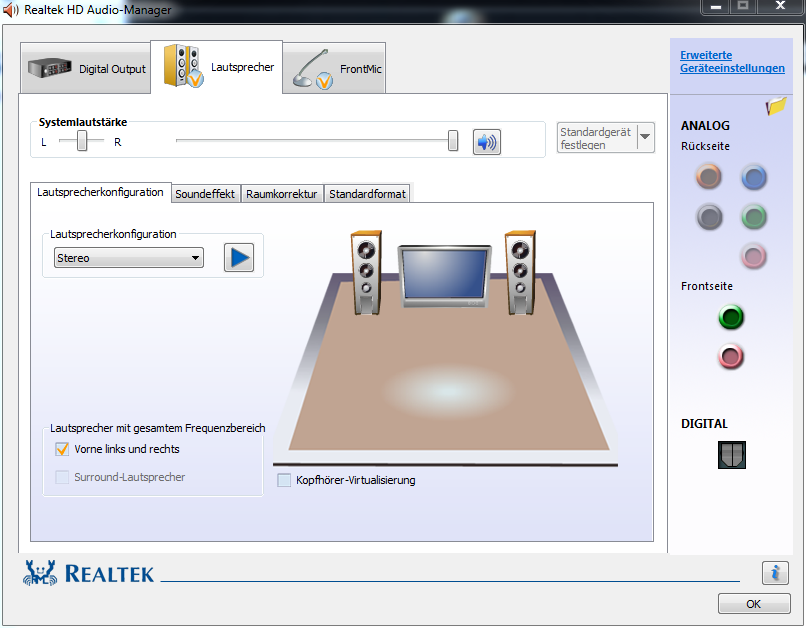Click the pink front-panel microphone jack
This screenshot has width=806, height=628.
pyautogui.click(x=730, y=356)
